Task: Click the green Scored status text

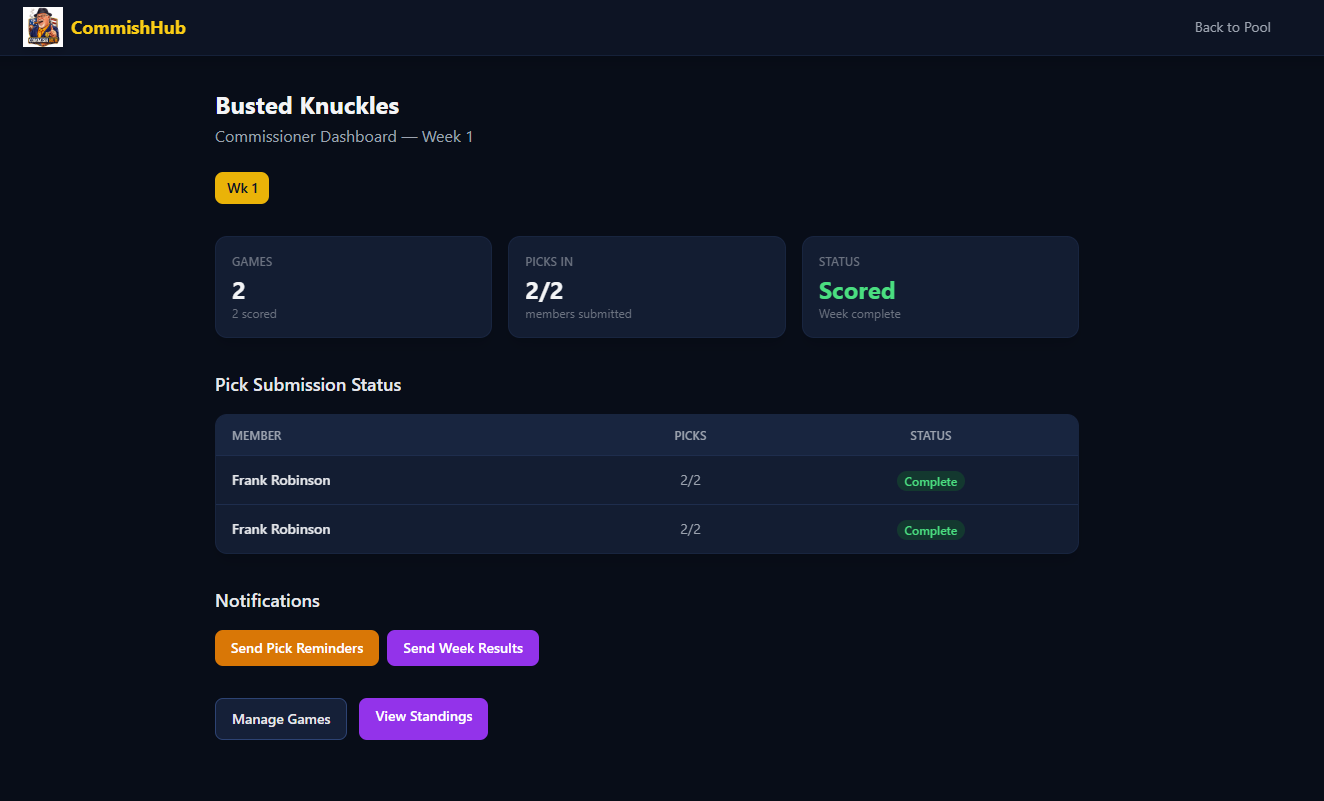Action: point(857,291)
